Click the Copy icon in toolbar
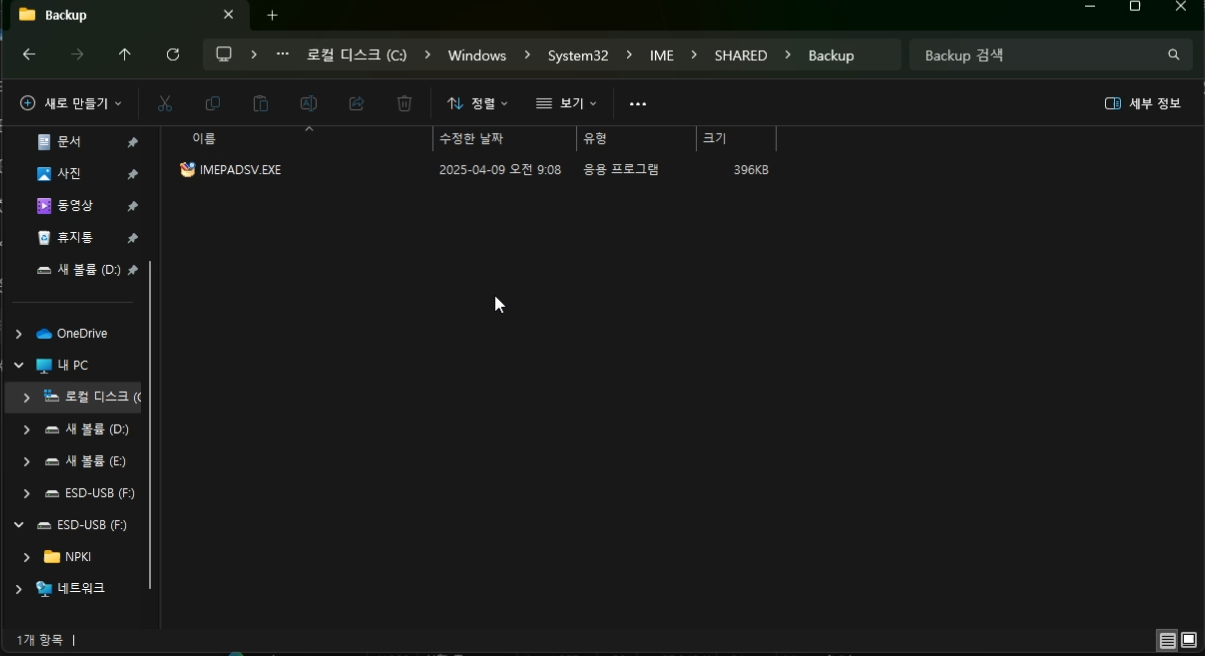This screenshot has width=1205, height=656. 212,104
